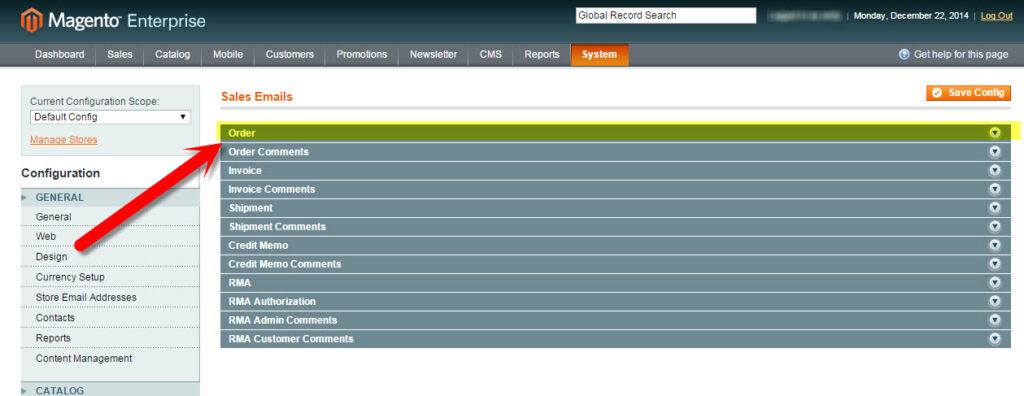Image resolution: width=1024 pixels, height=396 pixels.
Task: Open the Sales menu
Action: 120,55
